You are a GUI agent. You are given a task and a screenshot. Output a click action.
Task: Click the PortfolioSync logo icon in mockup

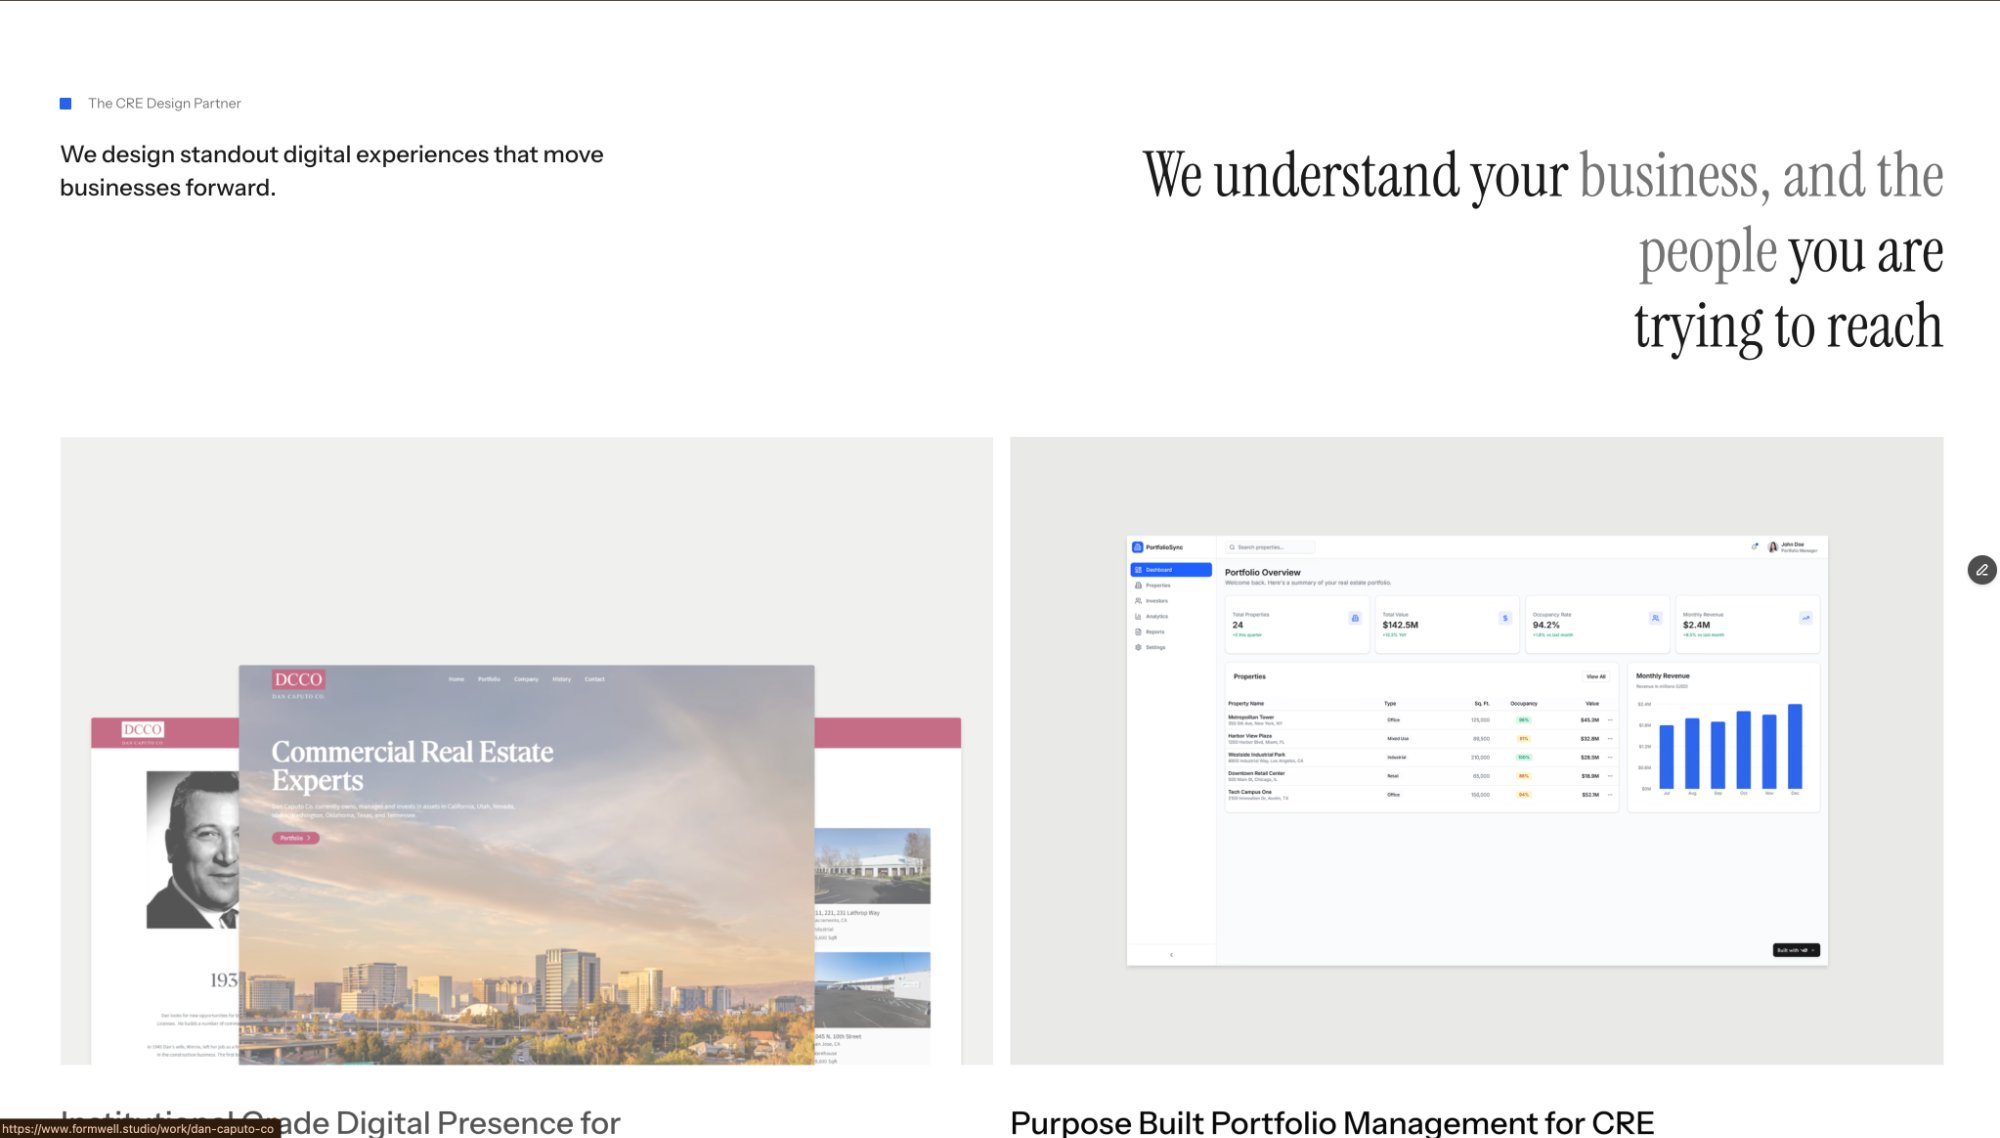[1137, 547]
